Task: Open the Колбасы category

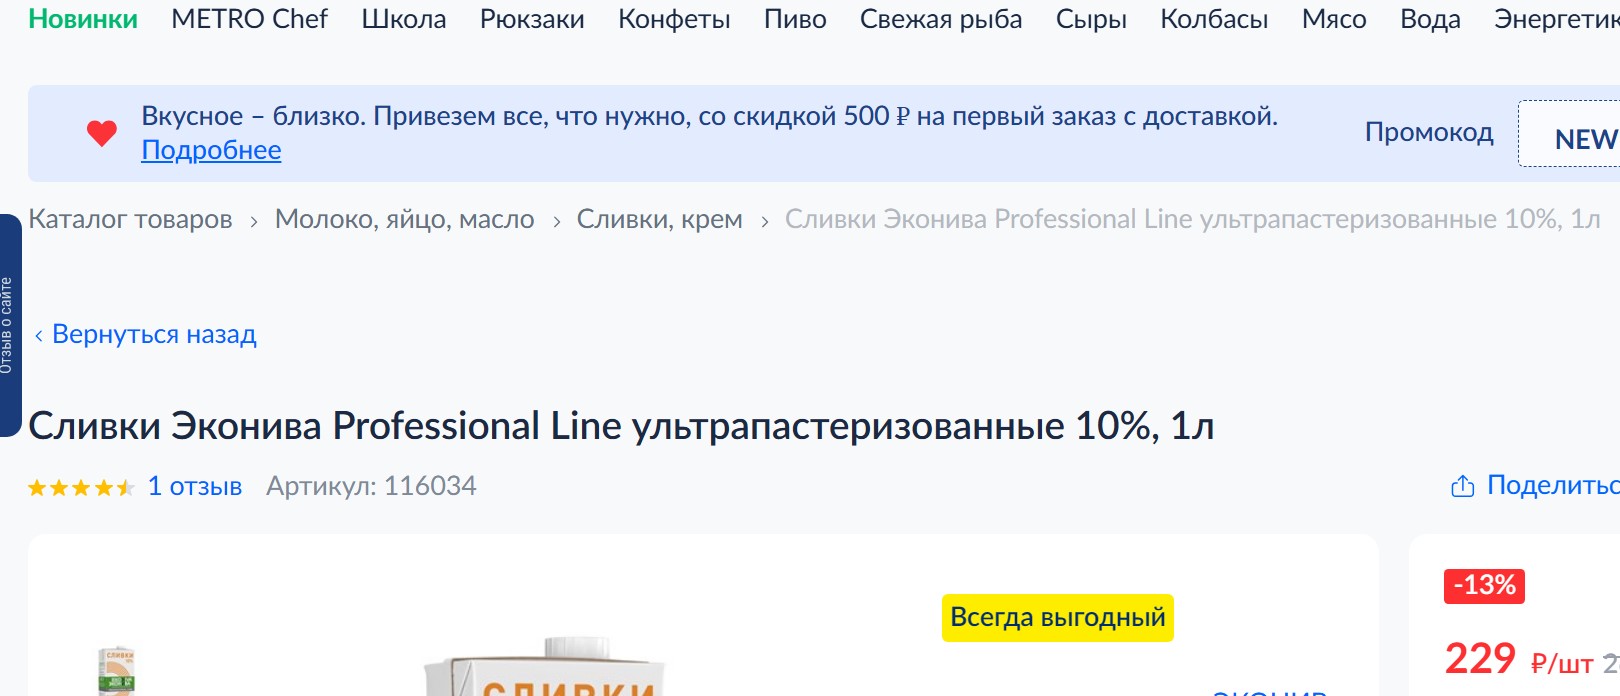Action: pyautogui.click(x=1214, y=19)
